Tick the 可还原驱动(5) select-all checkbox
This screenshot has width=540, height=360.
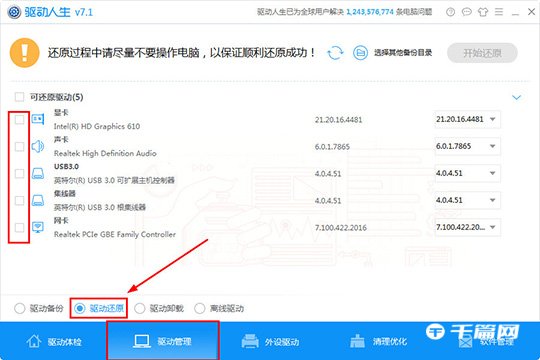[19, 97]
